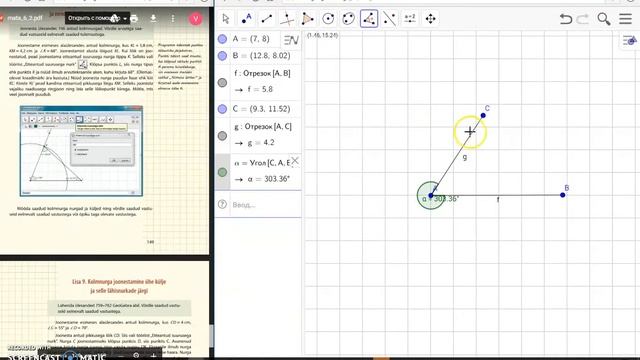Open the Graphics view style bar icon
The height and width of the screenshot is (360, 640).
pyautogui.click(x=630, y=40)
